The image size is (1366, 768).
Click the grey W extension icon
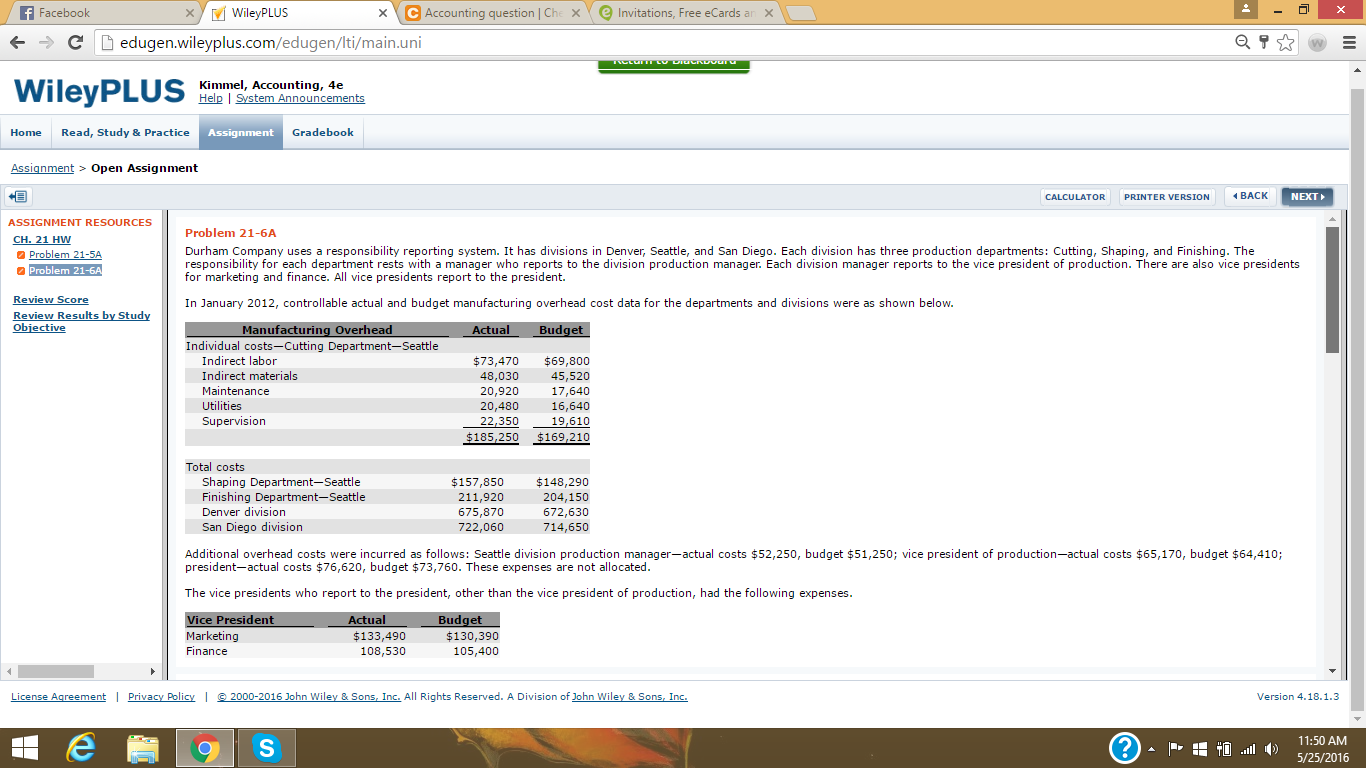[1317, 43]
